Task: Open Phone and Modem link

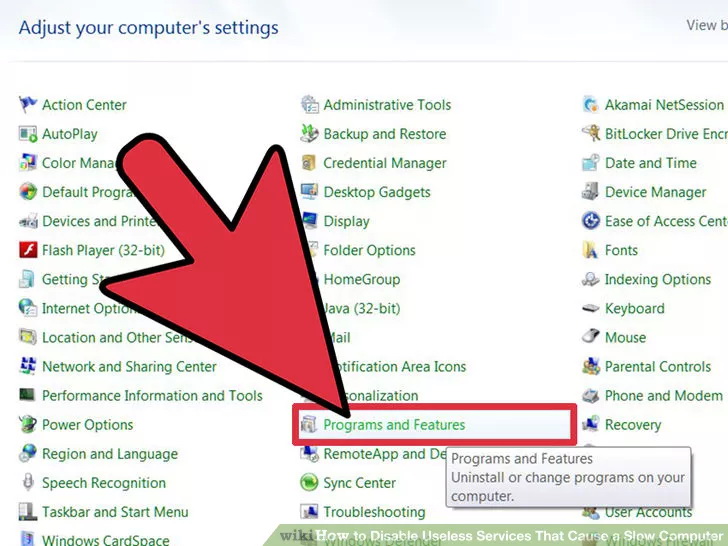Action: (x=664, y=396)
